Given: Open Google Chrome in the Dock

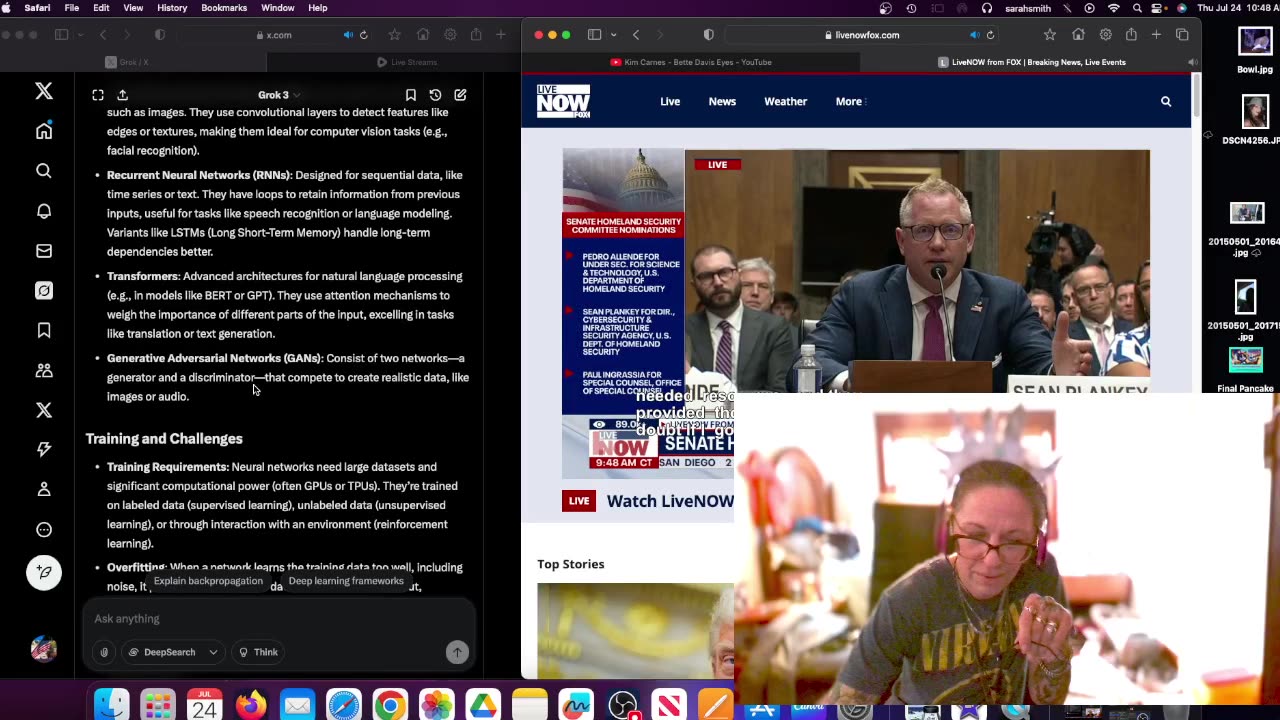Looking at the screenshot, I should point(390,705).
